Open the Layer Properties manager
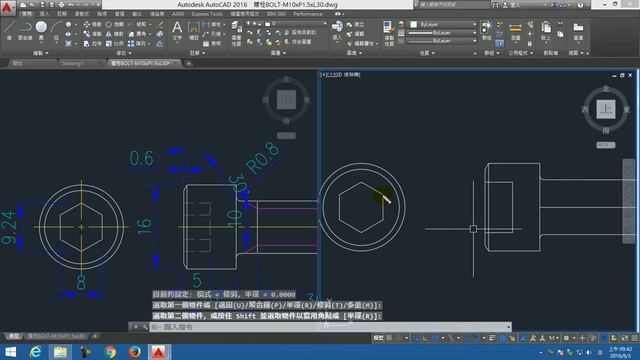This screenshot has width=640, height=360. point(236,33)
